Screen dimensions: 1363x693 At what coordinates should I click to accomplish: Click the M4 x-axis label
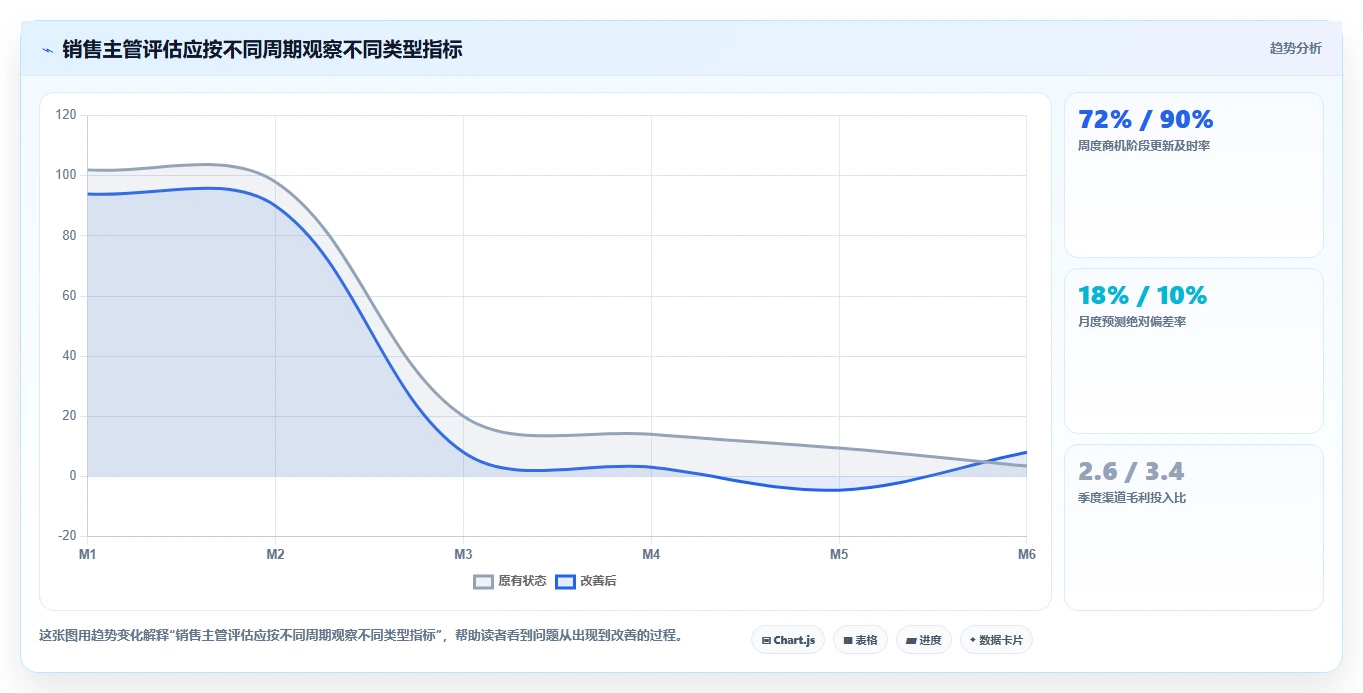coord(651,554)
